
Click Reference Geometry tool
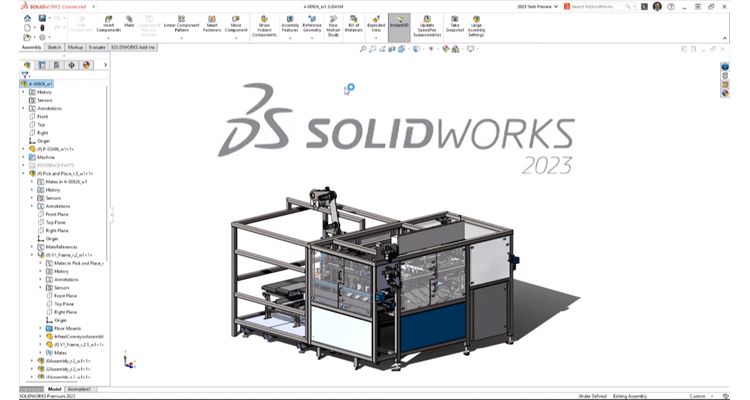pos(312,24)
